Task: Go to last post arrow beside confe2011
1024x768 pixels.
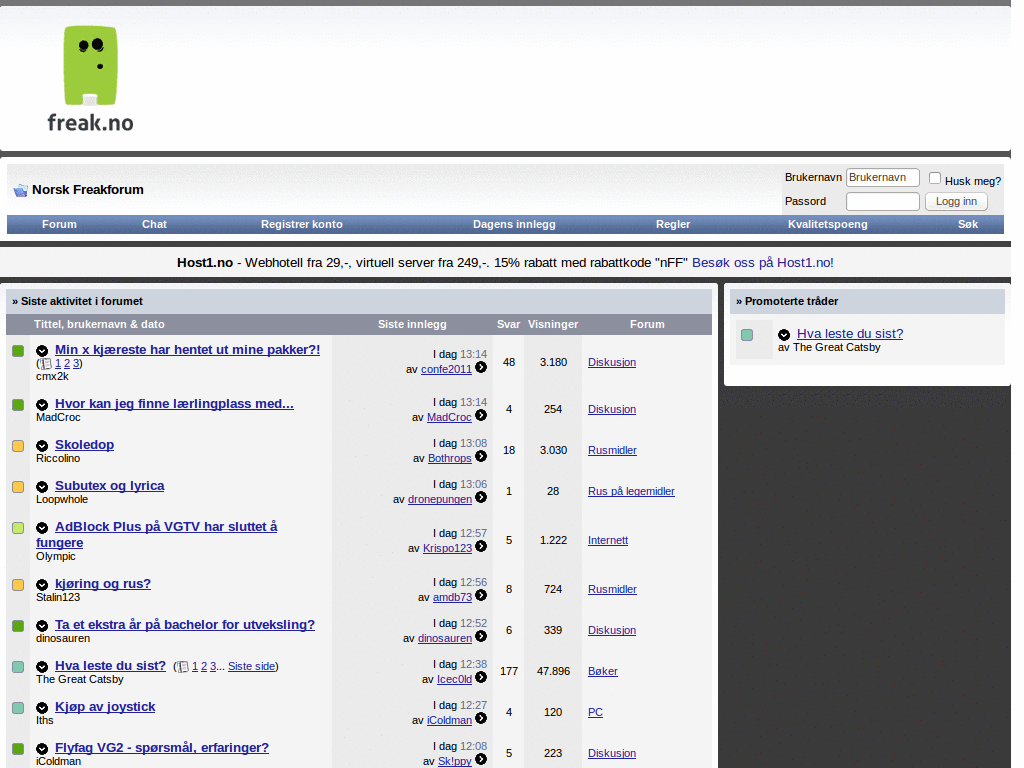Action: pos(481,368)
